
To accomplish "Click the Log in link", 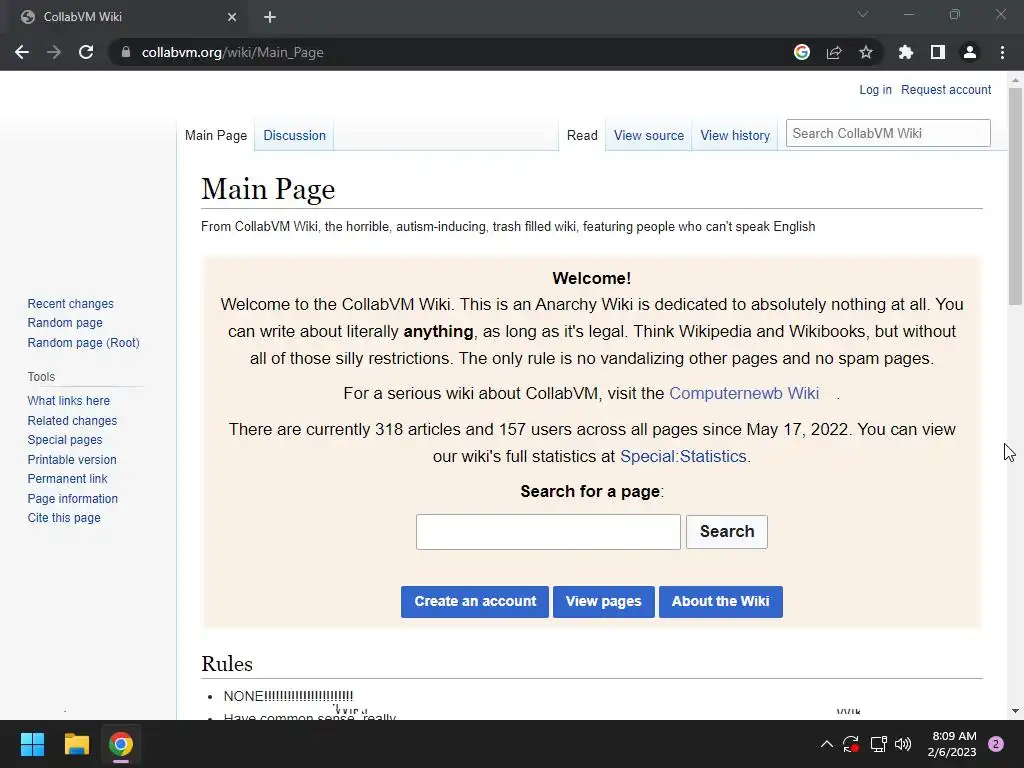I will [875, 90].
